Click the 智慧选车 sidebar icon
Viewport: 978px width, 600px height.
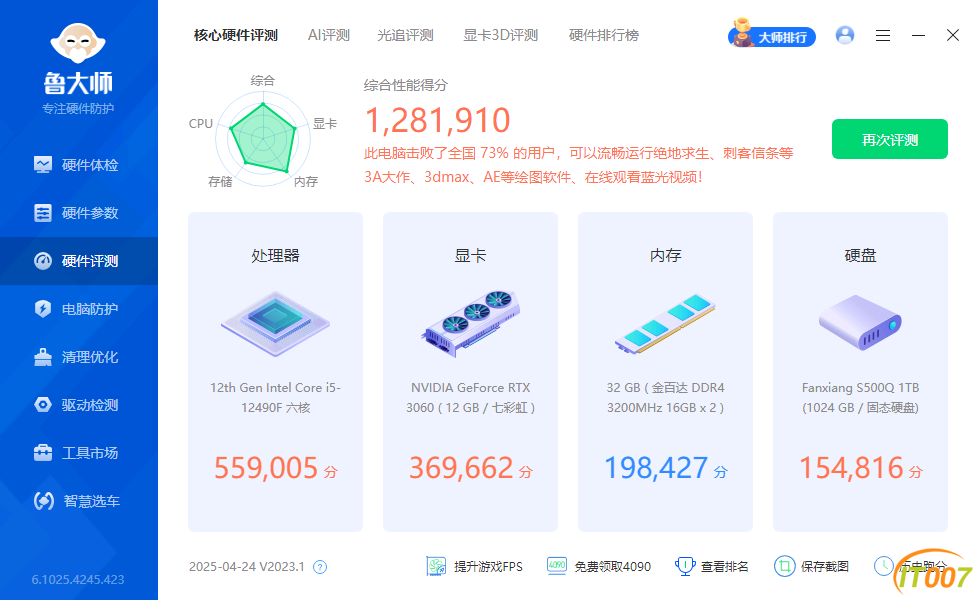(44, 501)
